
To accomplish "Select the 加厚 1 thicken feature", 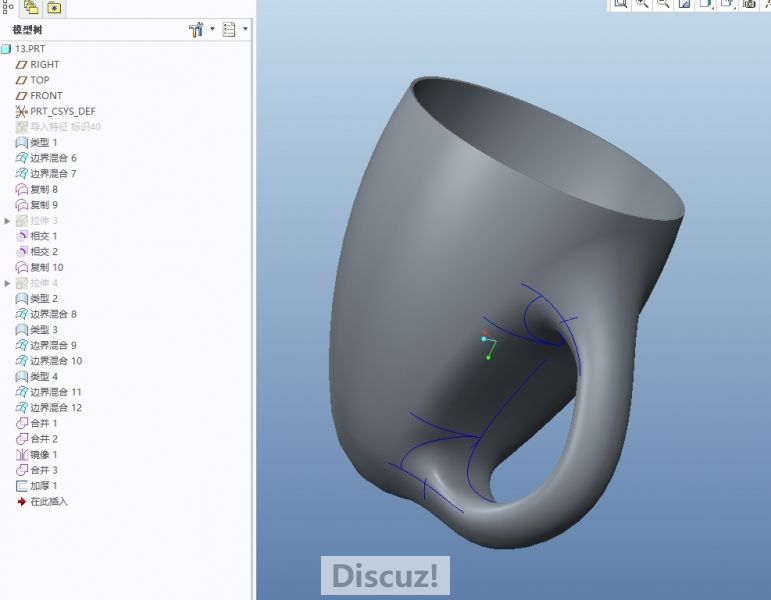I will click(43, 486).
